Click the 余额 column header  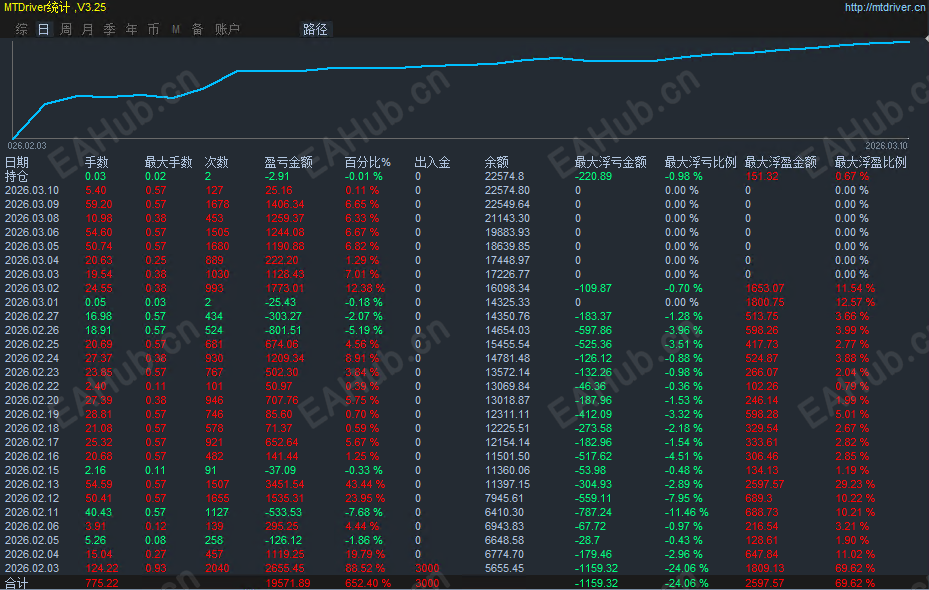[496, 162]
